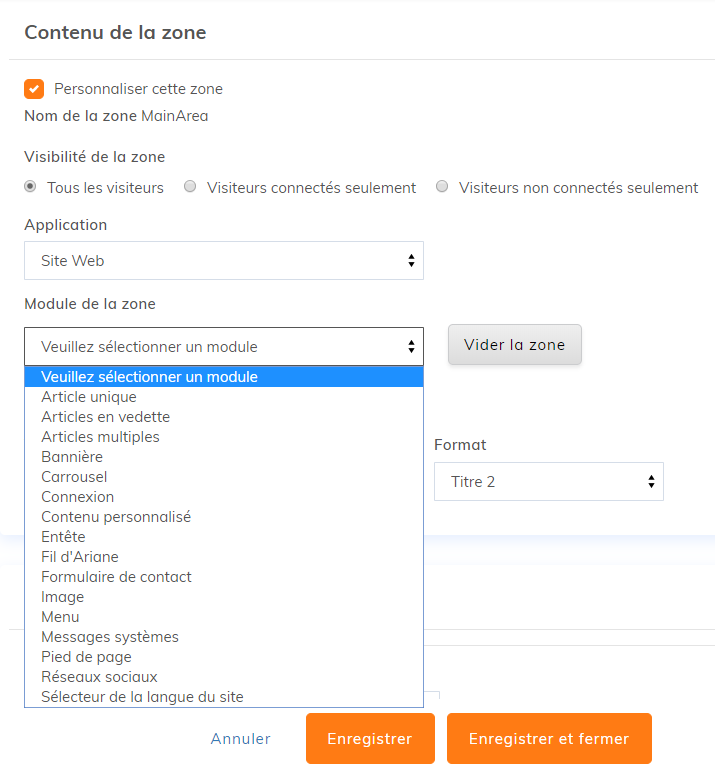Select Visiteurs non connectés seulement radio
This screenshot has width=715, height=783.
pos(442,187)
